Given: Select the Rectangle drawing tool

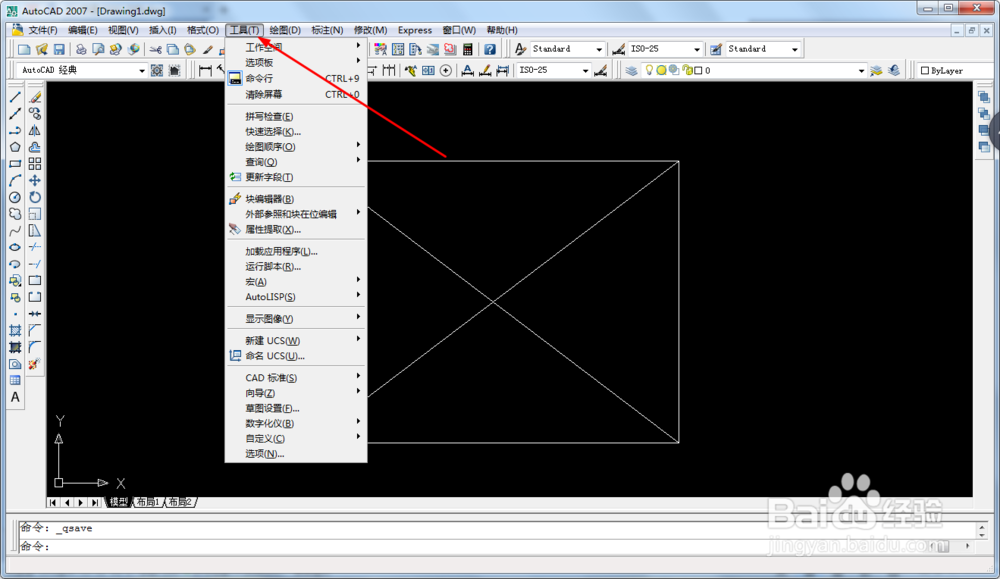Looking at the screenshot, I should 15,164.
